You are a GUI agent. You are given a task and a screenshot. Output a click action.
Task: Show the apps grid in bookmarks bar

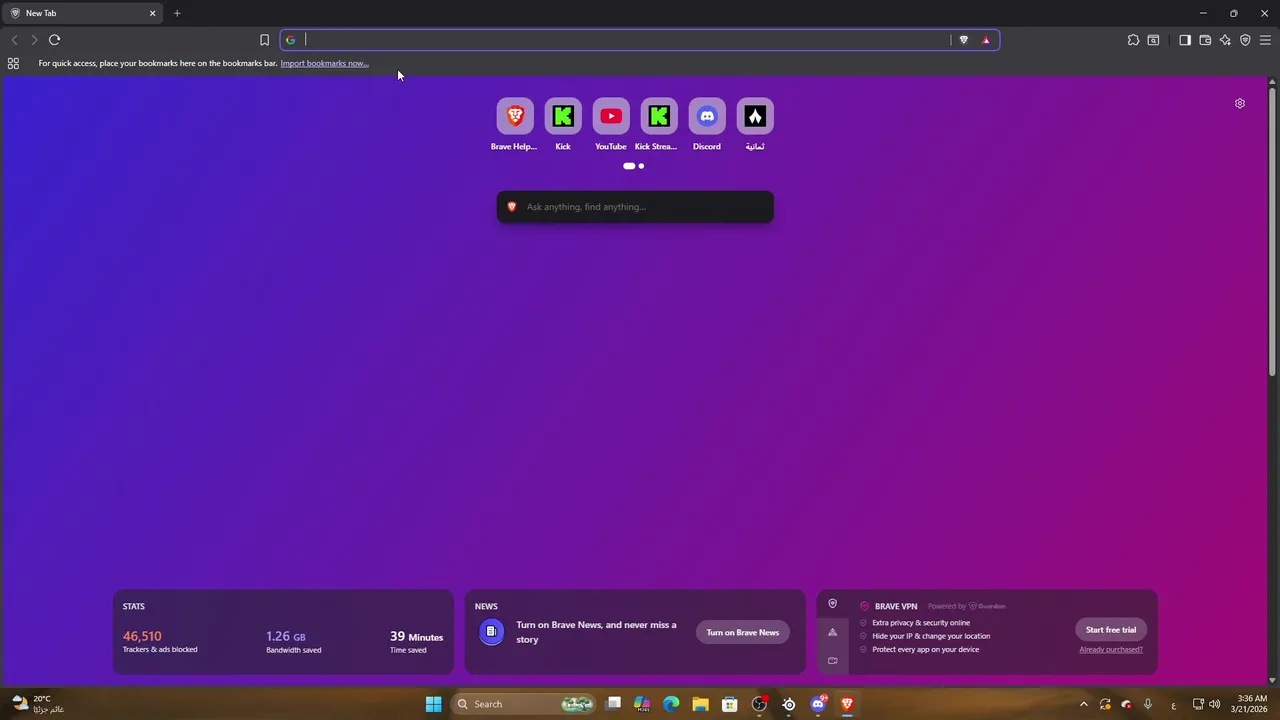tap(13, 63)
